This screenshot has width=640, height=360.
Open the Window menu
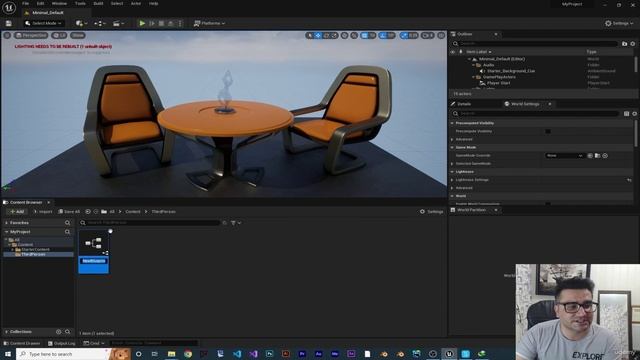pyautogui.click(x=59, y=3)
